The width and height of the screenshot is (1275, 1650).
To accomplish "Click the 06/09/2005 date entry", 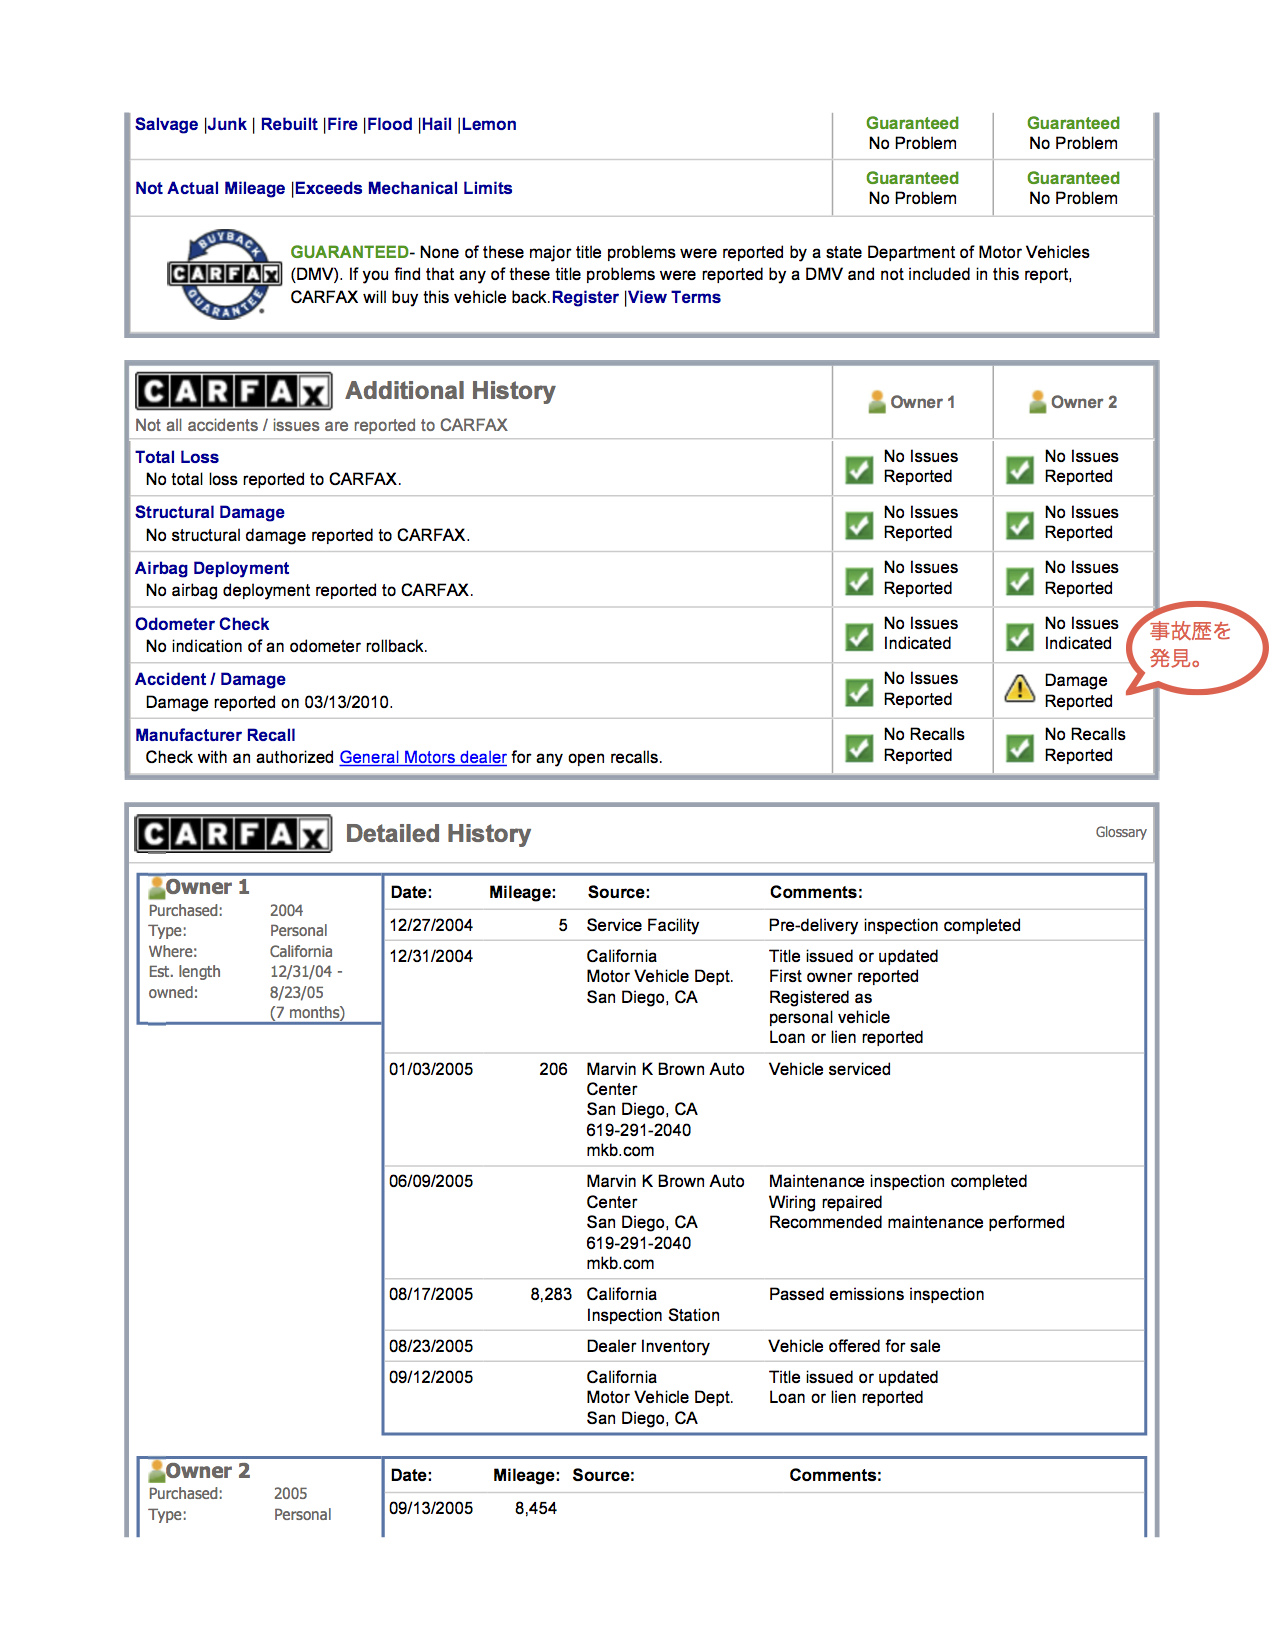I will coord(431,1182).
